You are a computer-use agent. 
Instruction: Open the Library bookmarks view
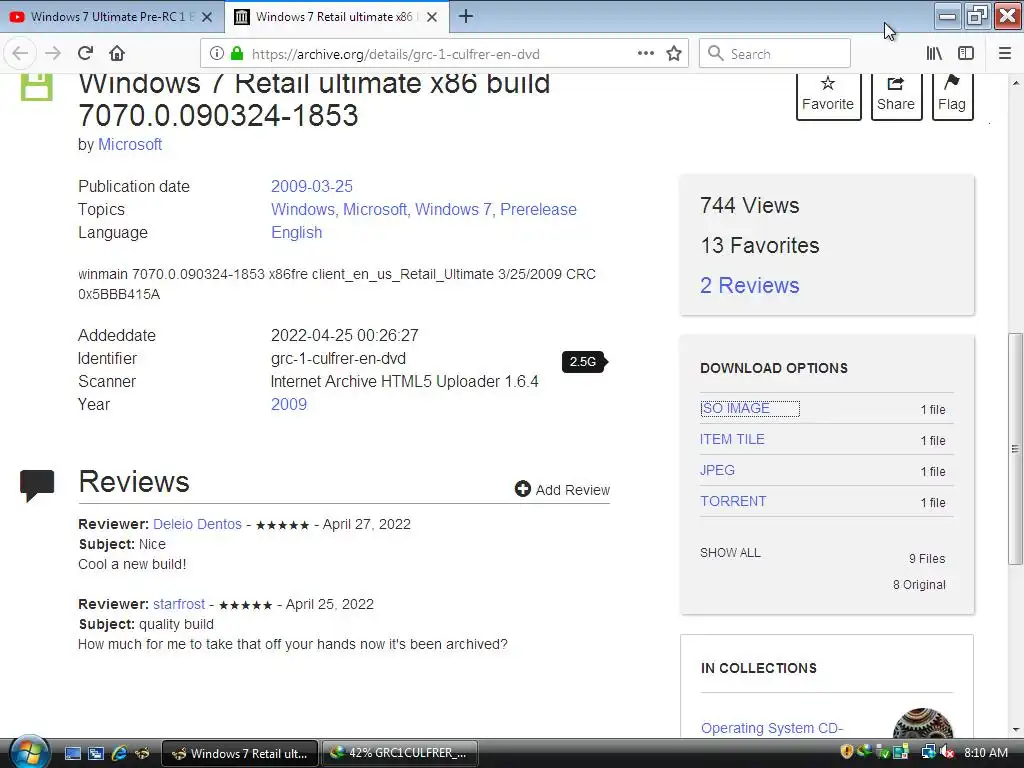click(935, 54)
